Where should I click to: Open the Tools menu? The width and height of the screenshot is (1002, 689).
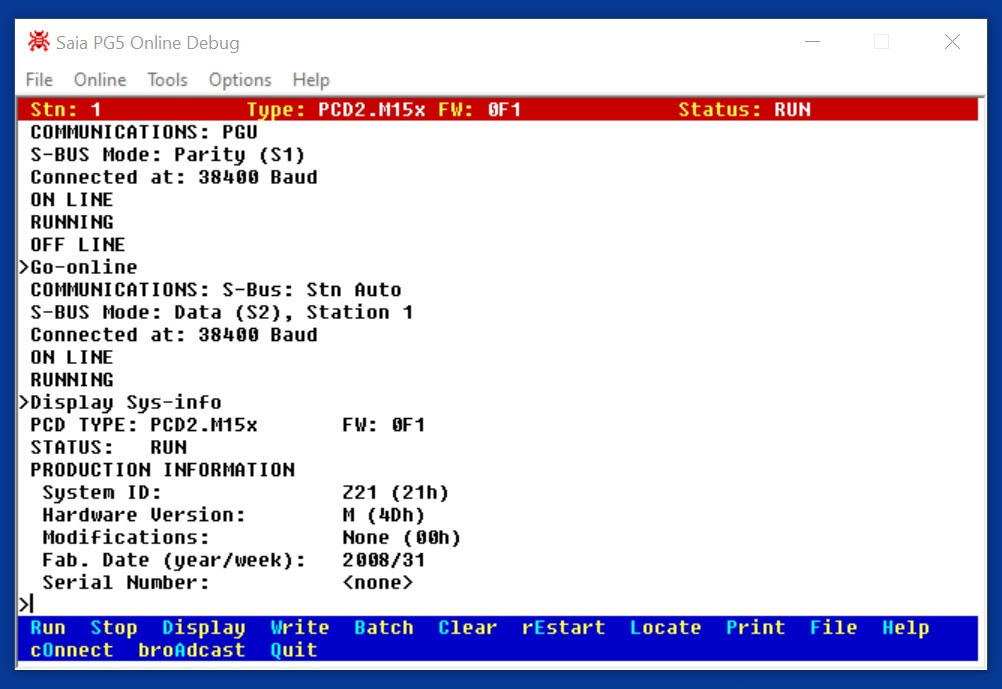click(167, 80)
